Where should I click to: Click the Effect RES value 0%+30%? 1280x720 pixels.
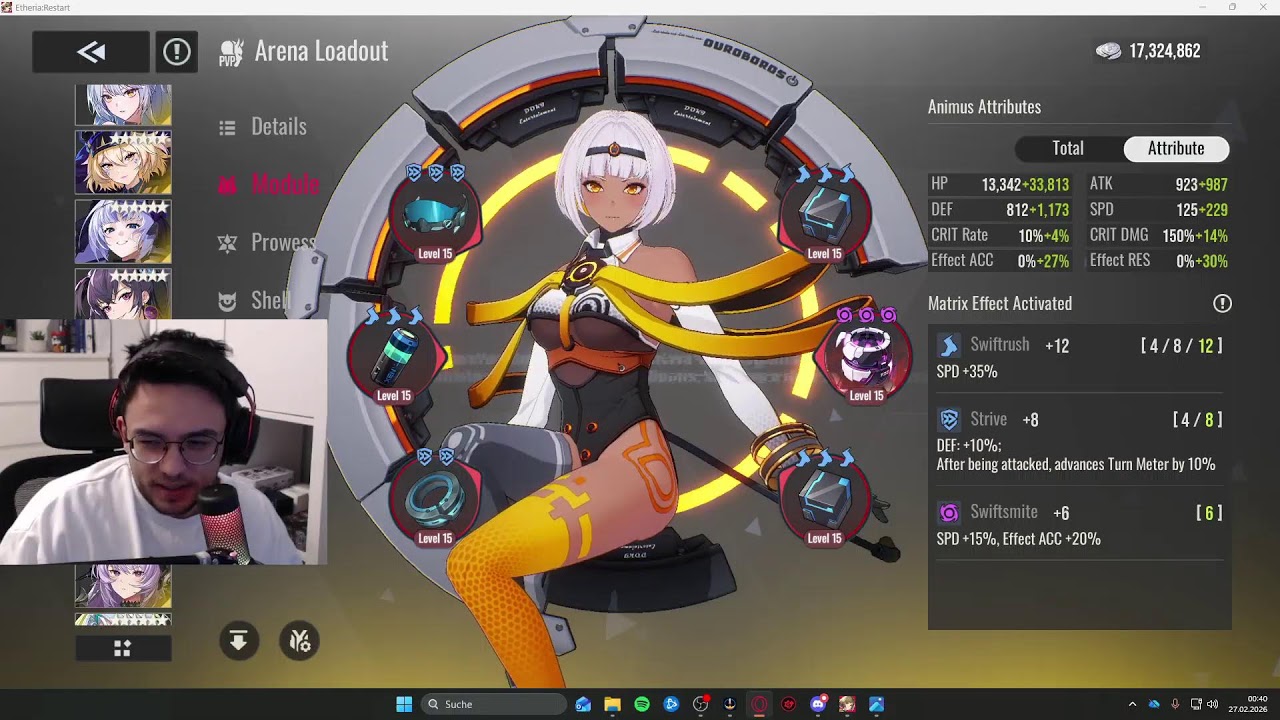coord(1201,261)
